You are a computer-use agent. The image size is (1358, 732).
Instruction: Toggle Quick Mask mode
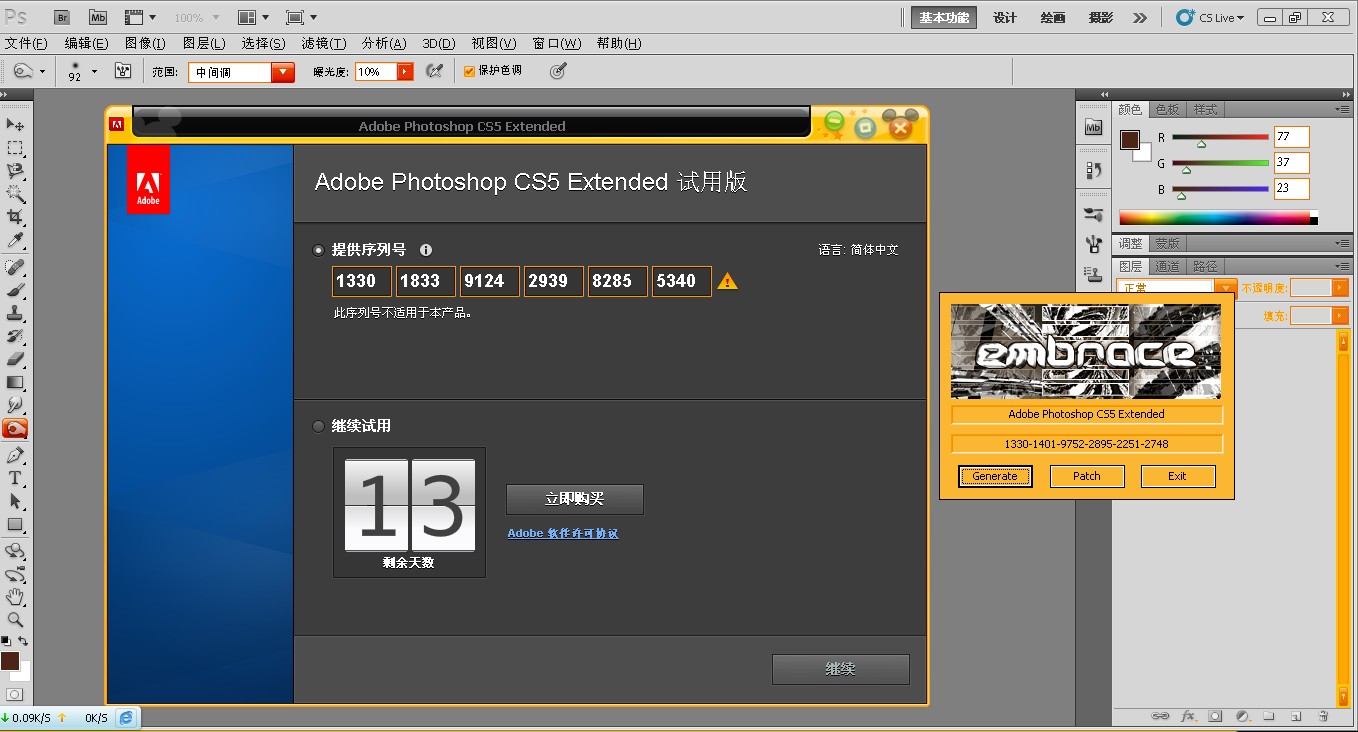point(15,694)
